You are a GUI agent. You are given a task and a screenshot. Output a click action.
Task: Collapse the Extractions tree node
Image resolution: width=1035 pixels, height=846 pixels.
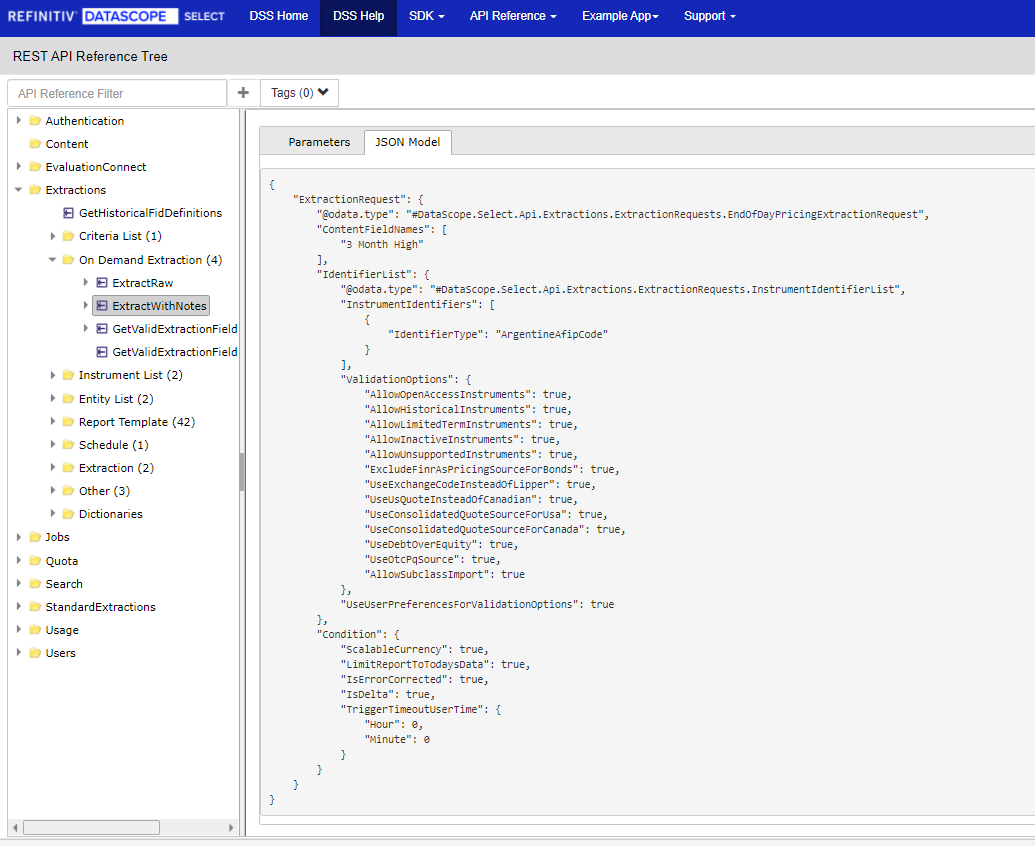pyautogui.click(x=18, y=190)
